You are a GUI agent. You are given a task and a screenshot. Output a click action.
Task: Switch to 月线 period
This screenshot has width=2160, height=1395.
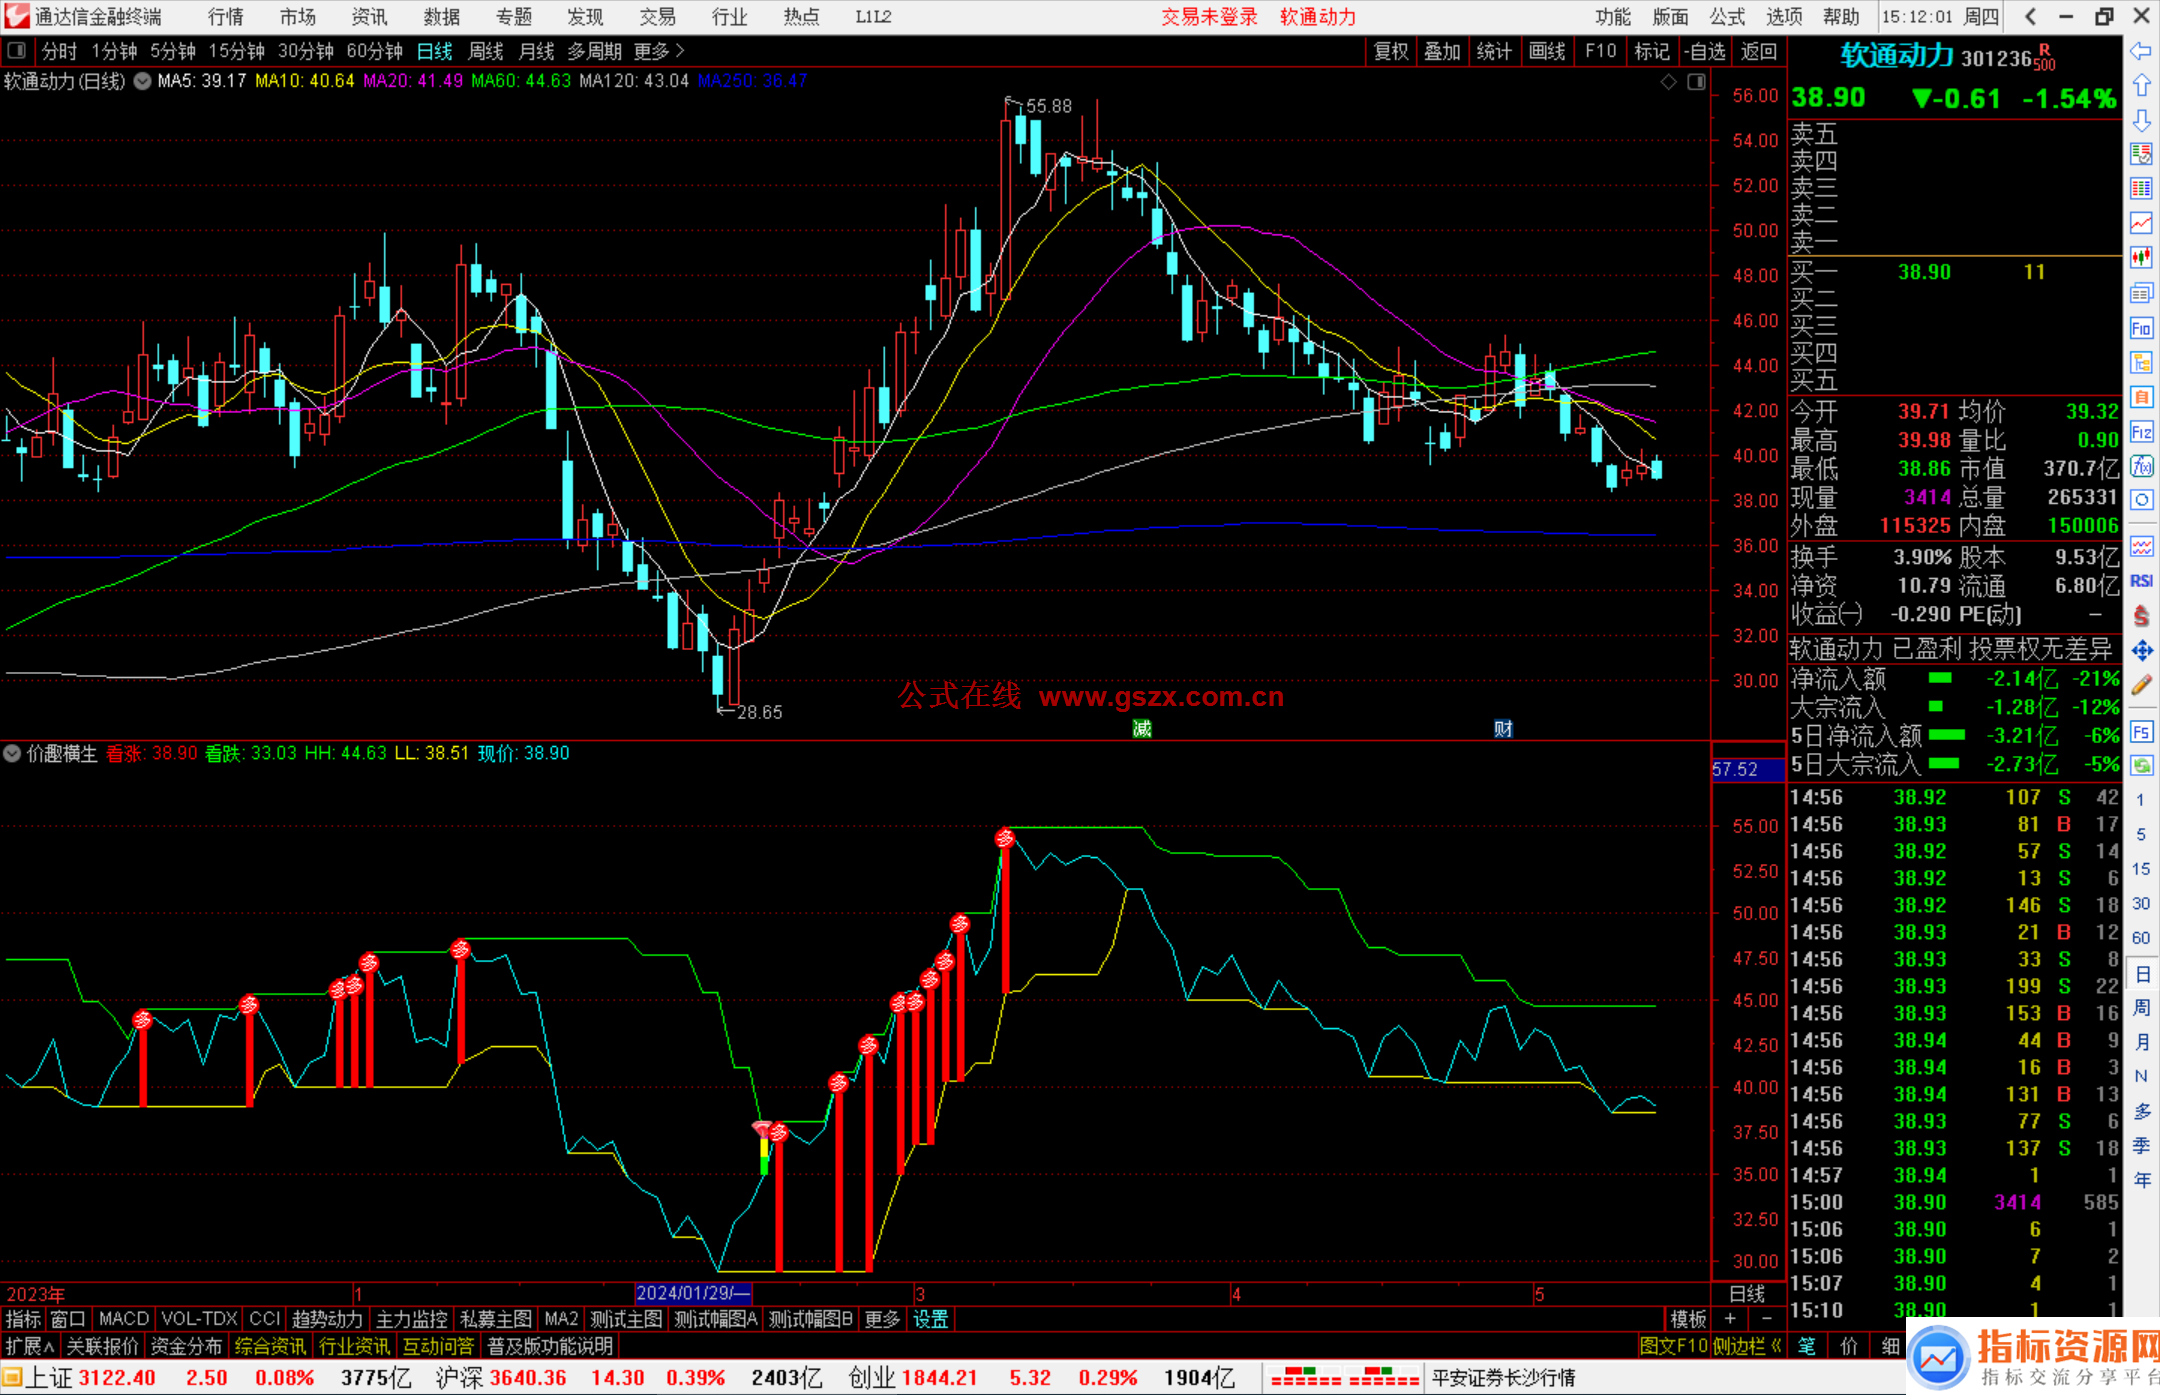point(536,51)
